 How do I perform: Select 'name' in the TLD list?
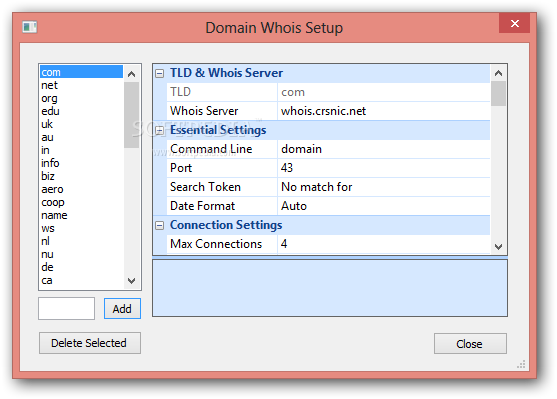pos(81,215)
